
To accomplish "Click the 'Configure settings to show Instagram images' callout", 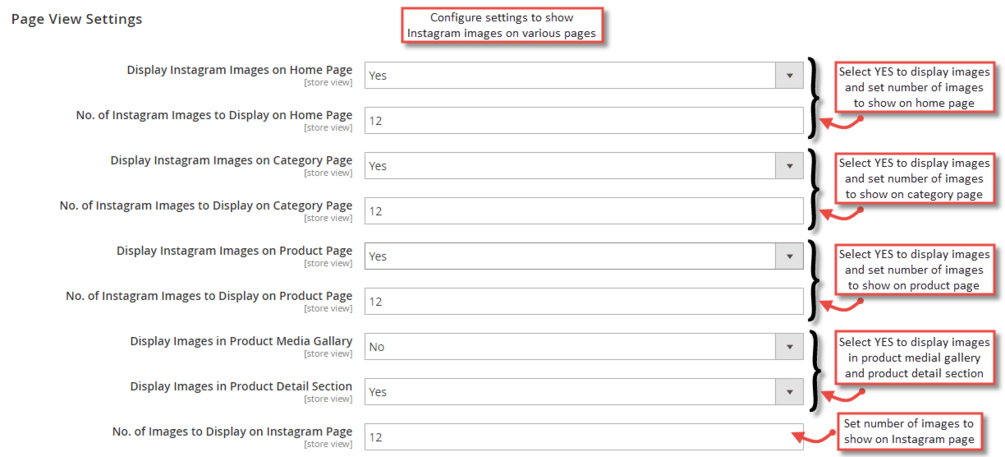I will 504,26.
